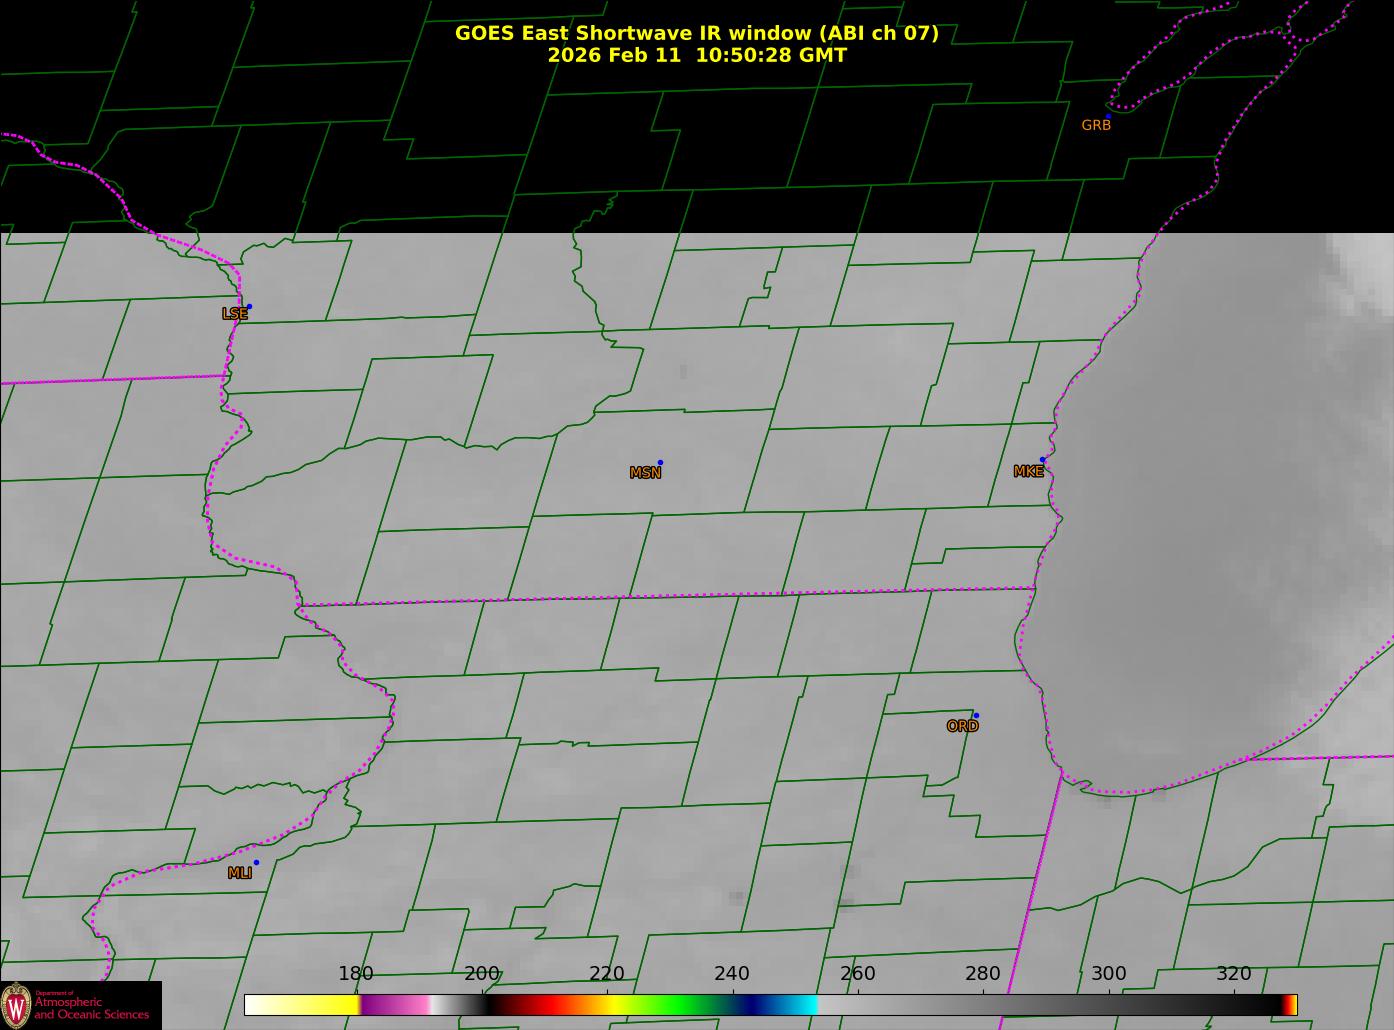Click the blue dot marker at MLI

(256, 862)
